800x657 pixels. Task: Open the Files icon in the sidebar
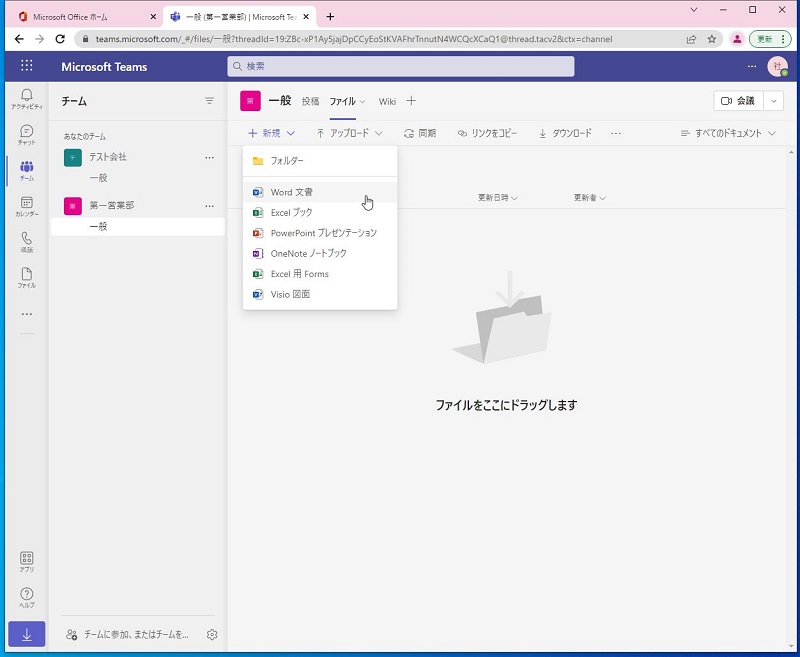coord(27,277)
